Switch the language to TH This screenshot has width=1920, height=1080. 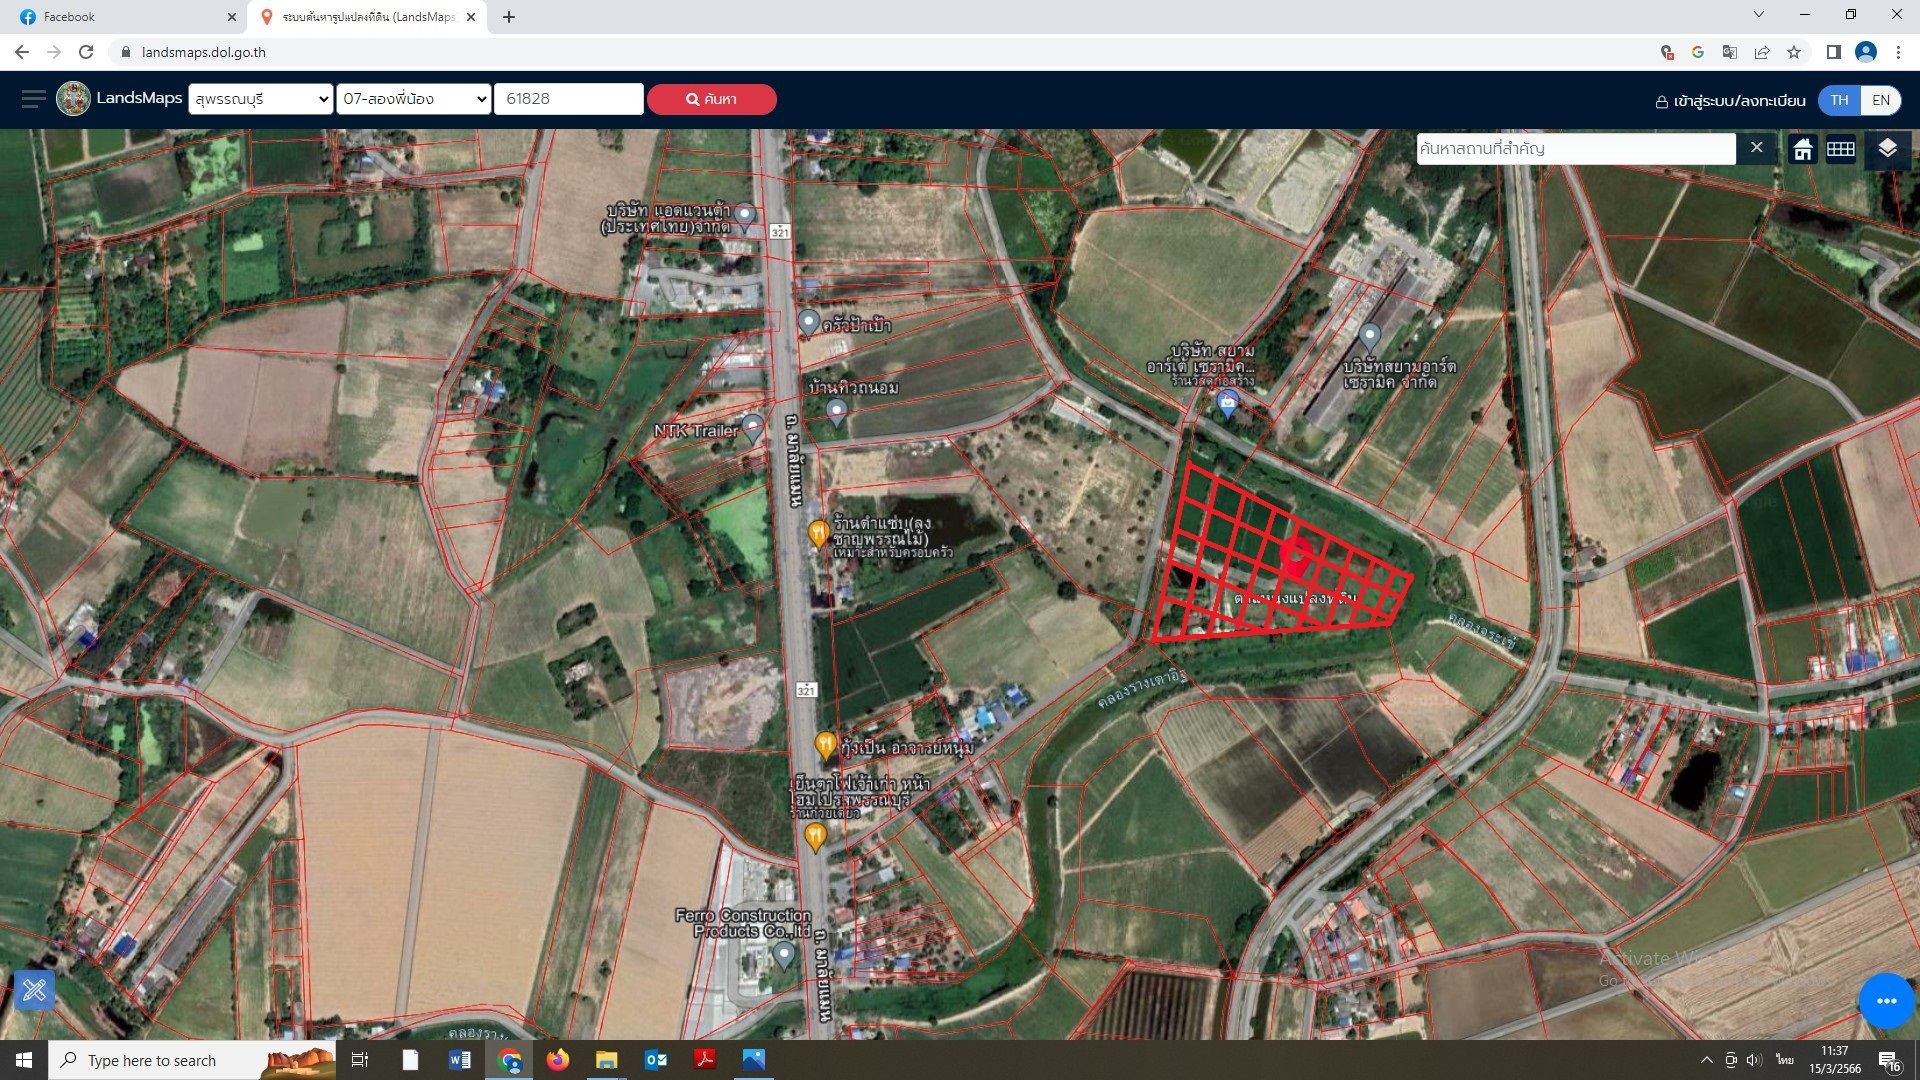click(1839, 100)
